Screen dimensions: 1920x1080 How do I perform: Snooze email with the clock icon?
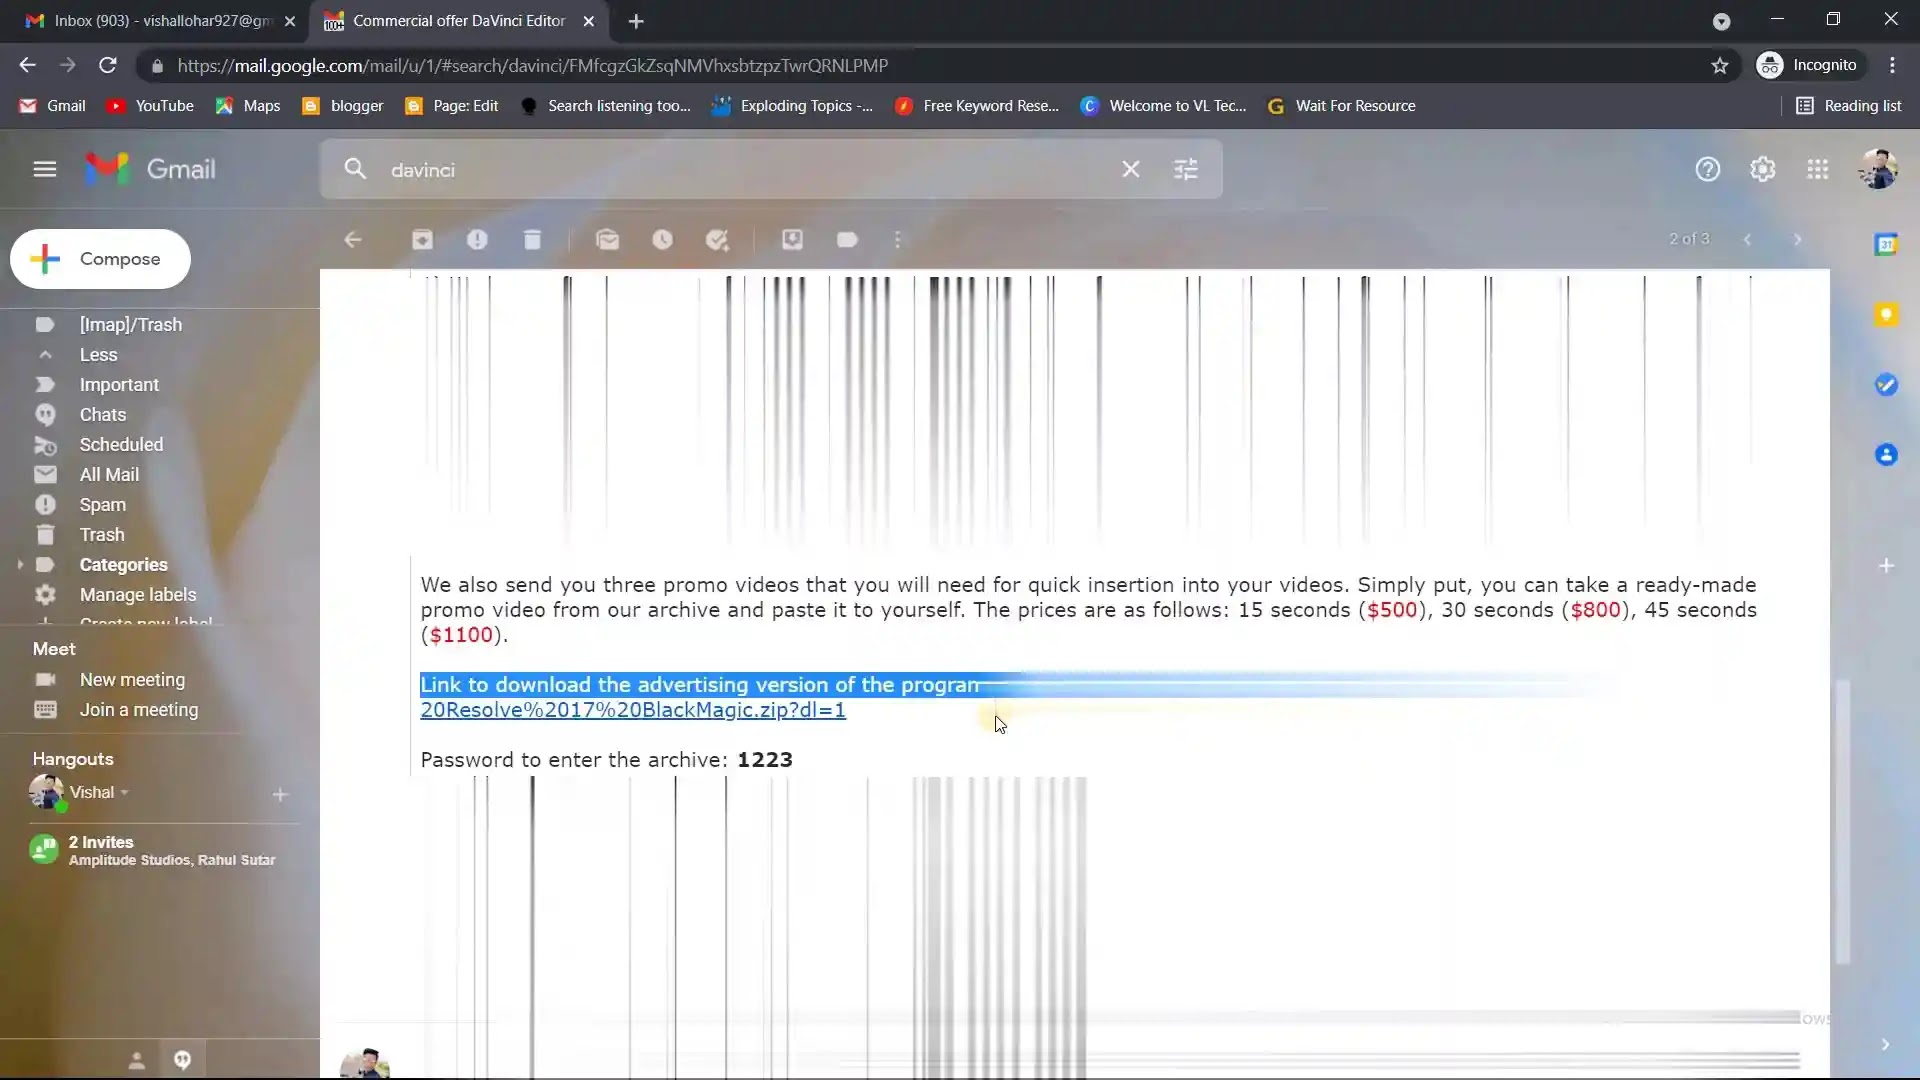[x=662, y=240]
